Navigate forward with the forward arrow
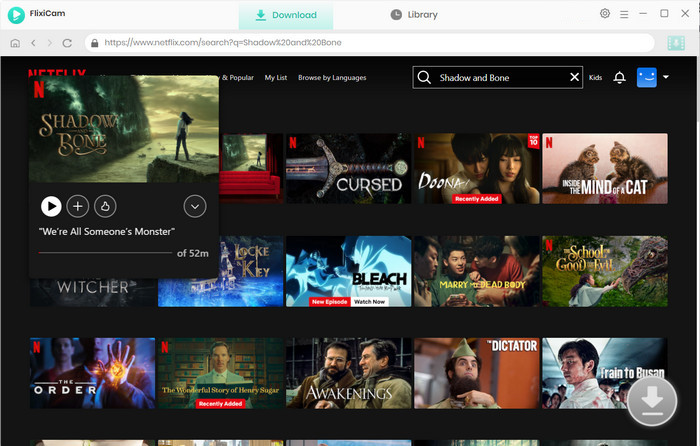Image resolution: width=700 pixels, height=446 pixels. click(50, 43)
